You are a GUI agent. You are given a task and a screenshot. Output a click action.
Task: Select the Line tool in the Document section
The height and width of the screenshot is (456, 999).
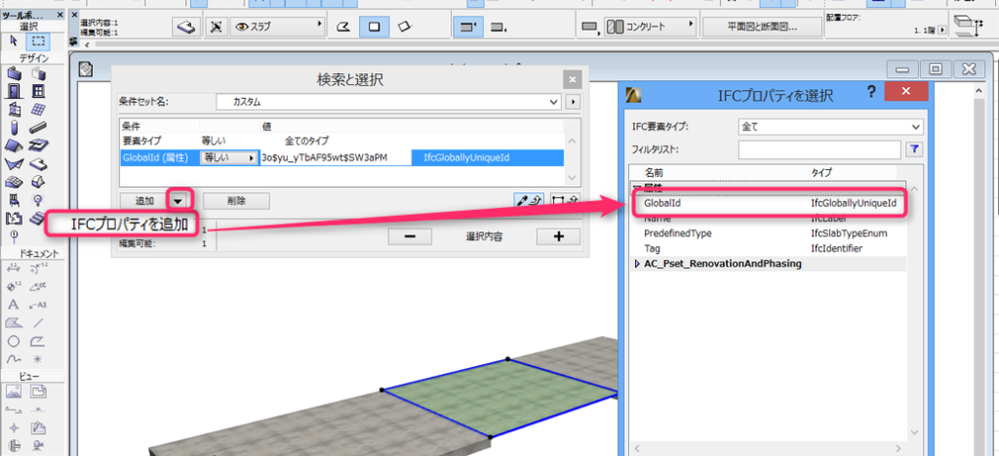[38, 323]
